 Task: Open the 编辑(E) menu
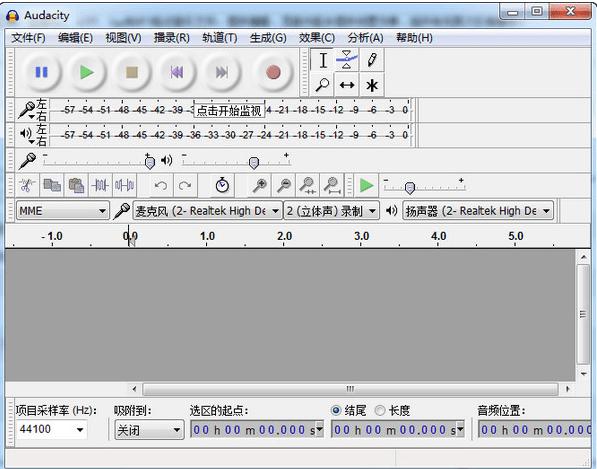pos(75,38)
